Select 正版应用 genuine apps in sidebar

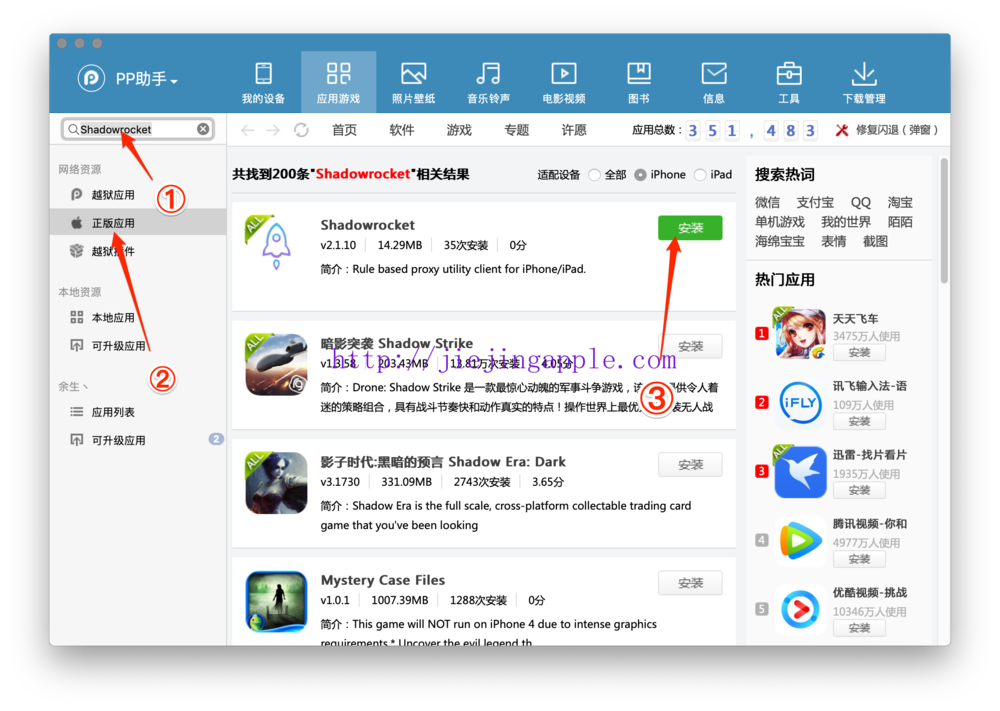[138, 223]
